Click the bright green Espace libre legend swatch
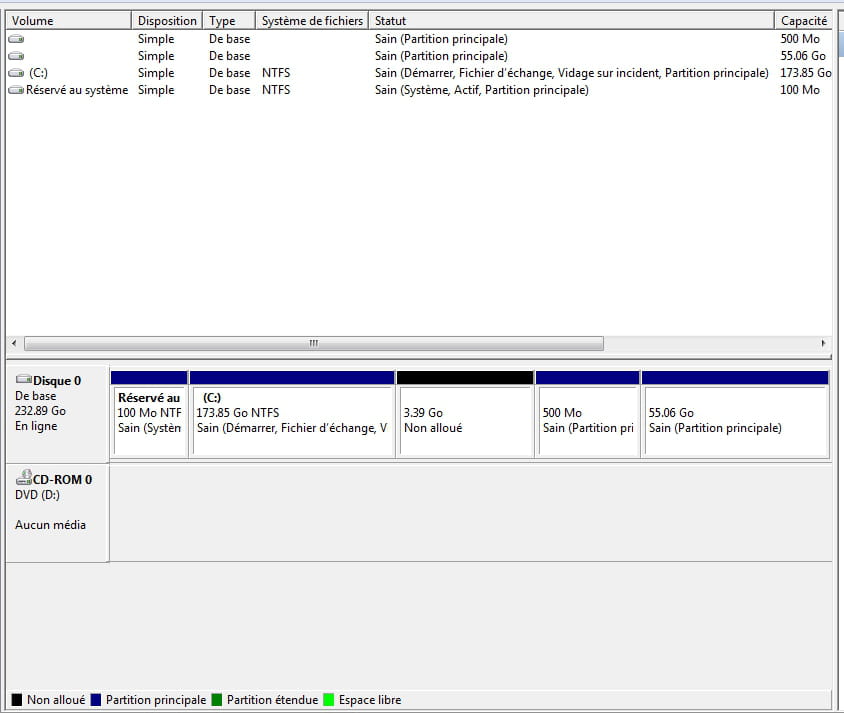 [329, 700]
